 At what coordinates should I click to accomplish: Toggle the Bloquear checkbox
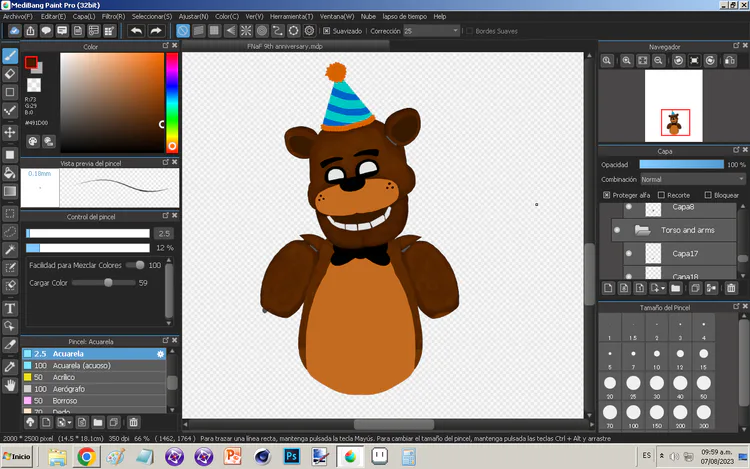(708, 195)
